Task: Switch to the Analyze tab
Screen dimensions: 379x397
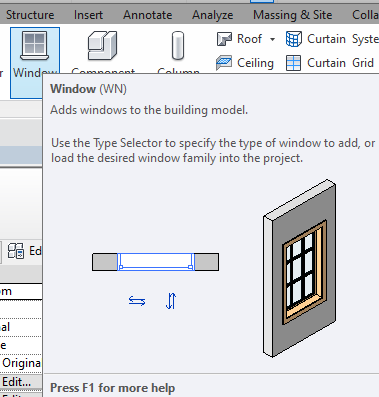Action: coord(213,15)
